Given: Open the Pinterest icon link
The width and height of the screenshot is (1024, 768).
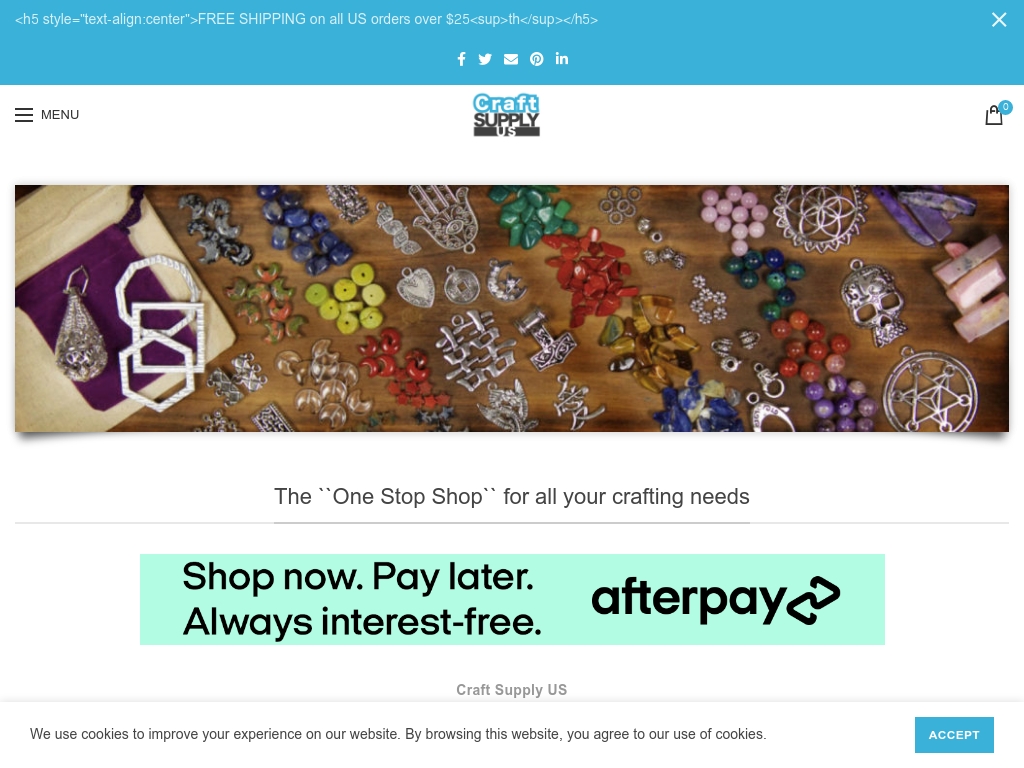Looking at the screenshot, I should coord(536,59).
